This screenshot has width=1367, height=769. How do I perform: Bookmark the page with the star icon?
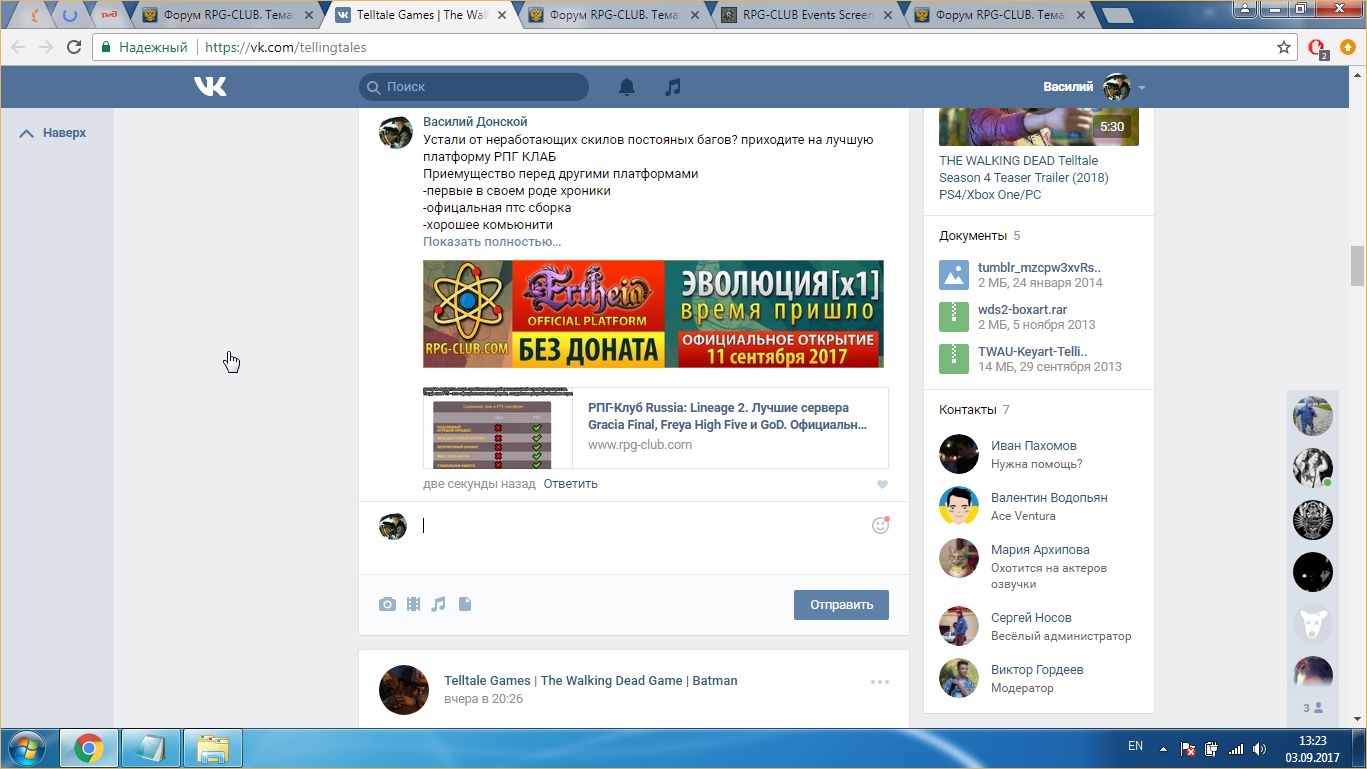pyautogui.click(x=1284, y=47)
